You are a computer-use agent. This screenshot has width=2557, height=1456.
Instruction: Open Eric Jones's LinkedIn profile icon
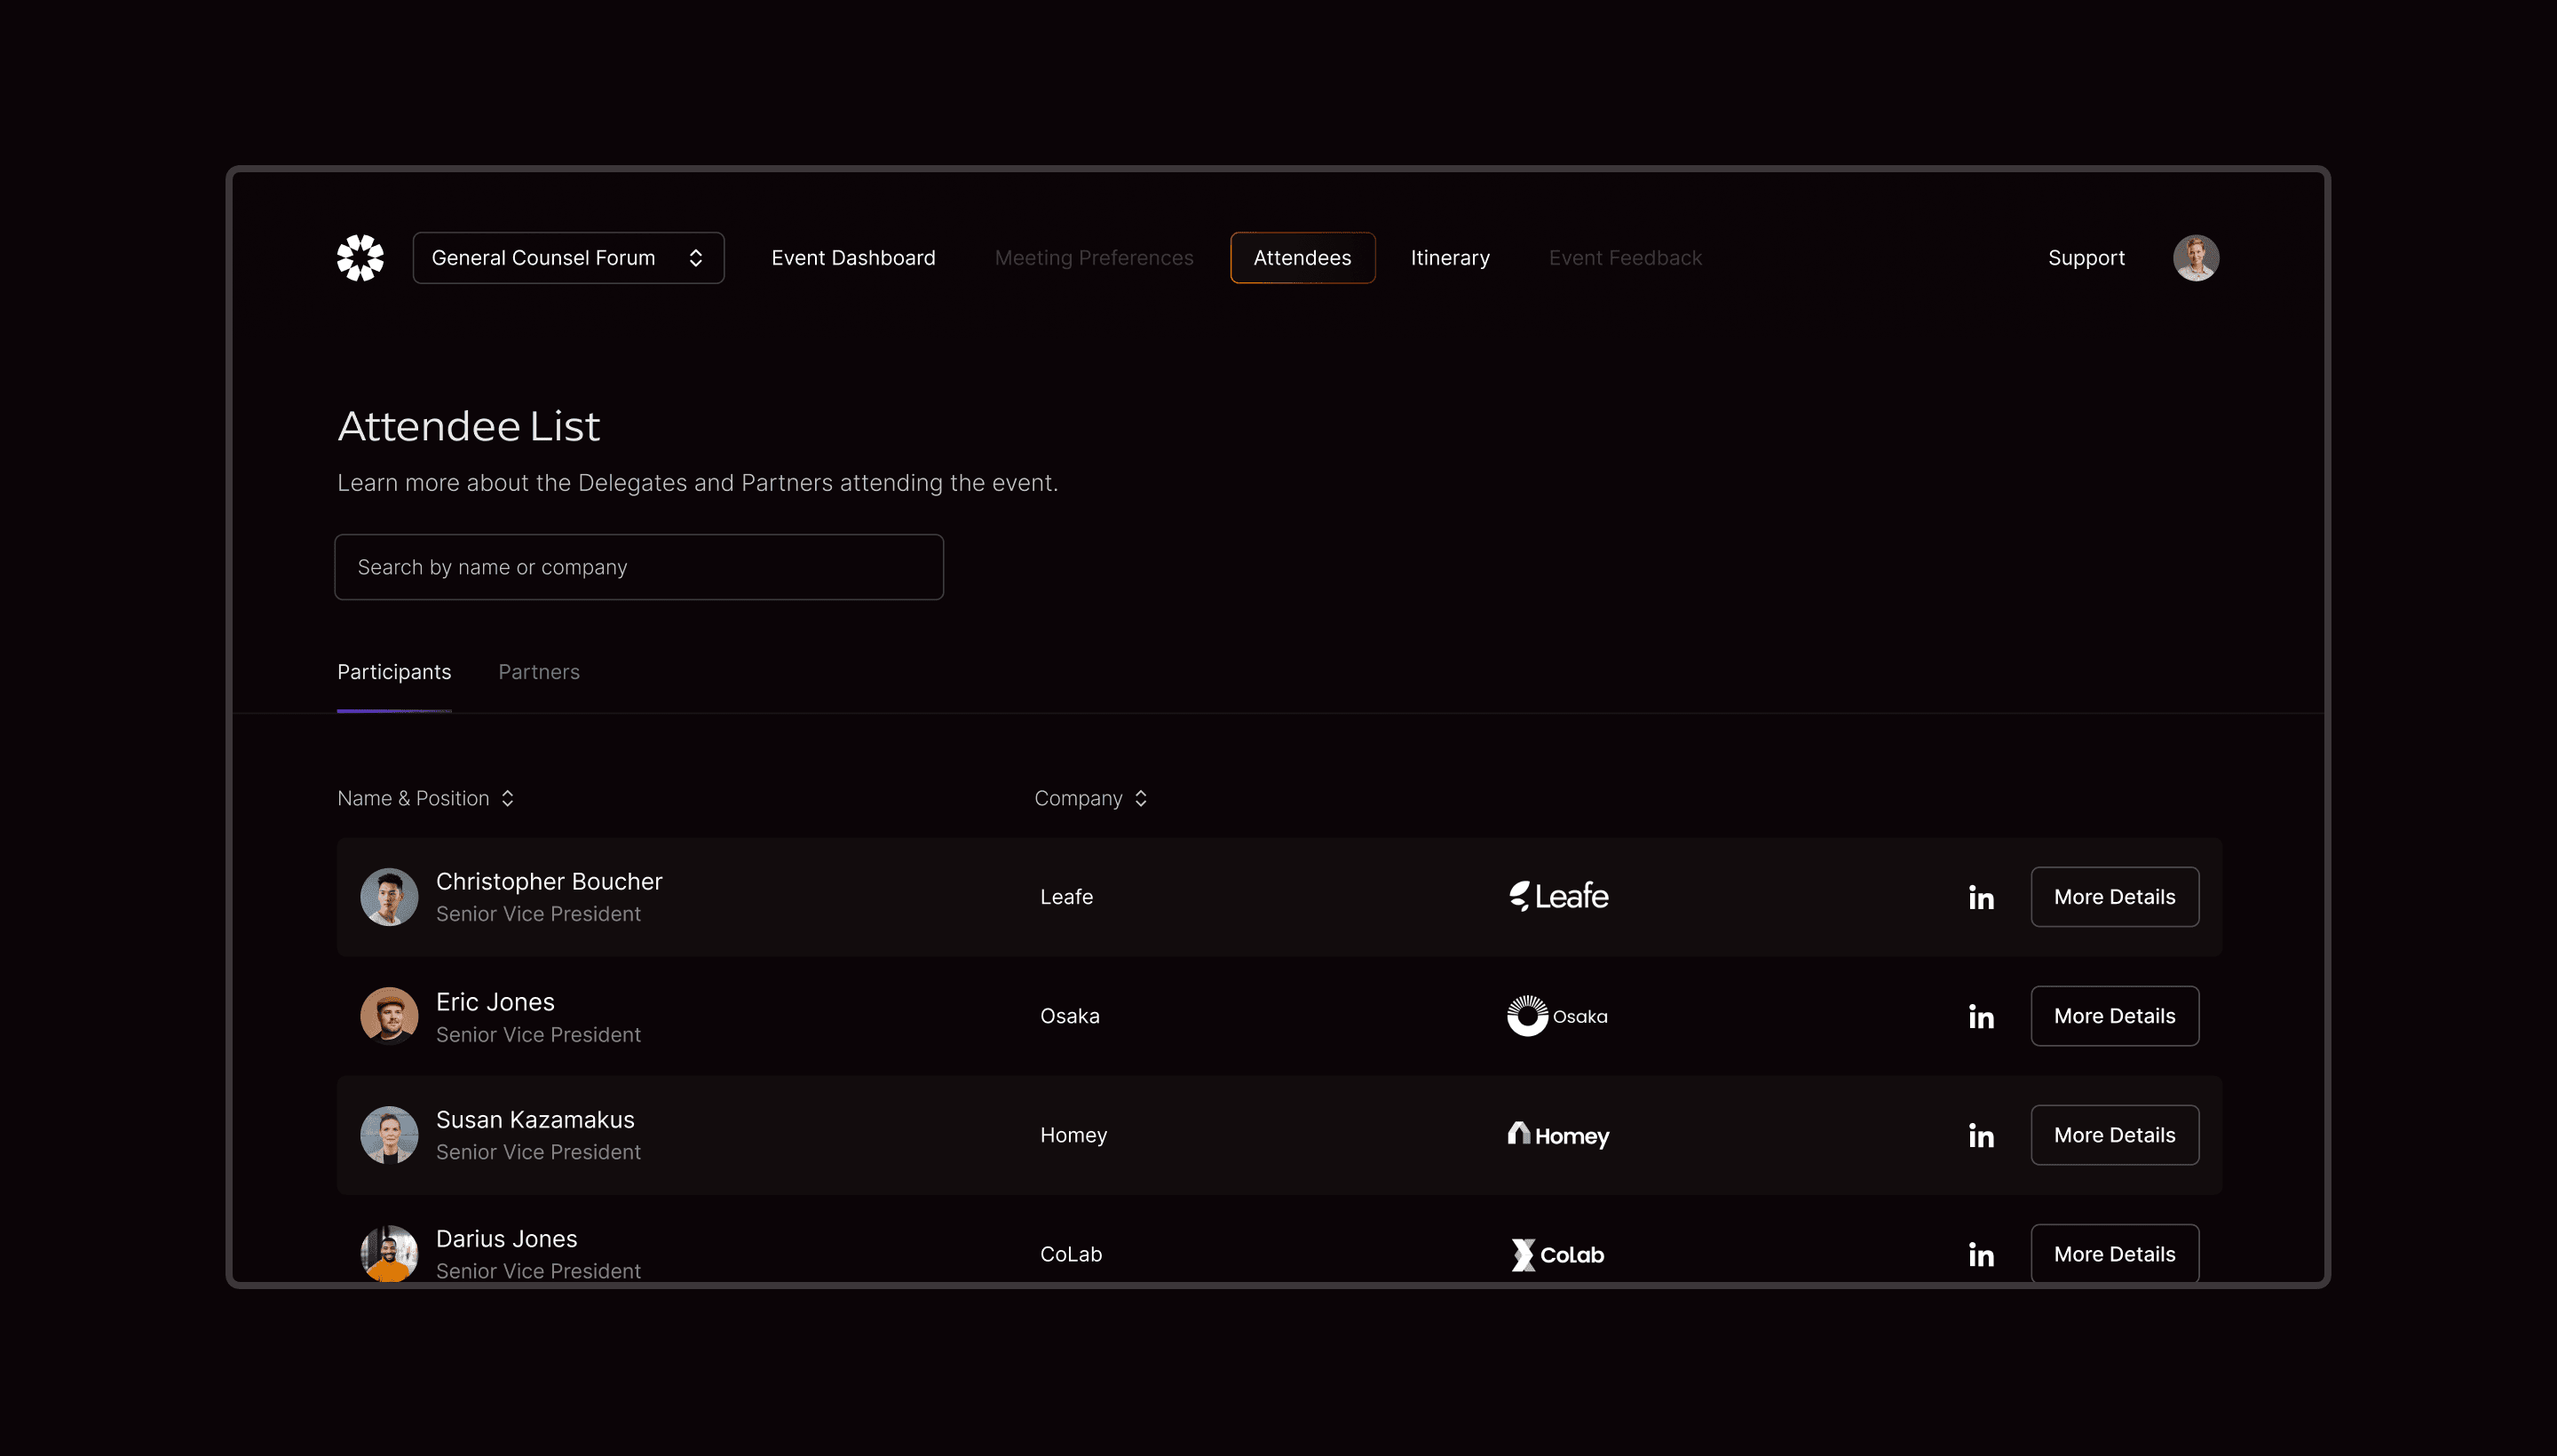[1980, 1016]
